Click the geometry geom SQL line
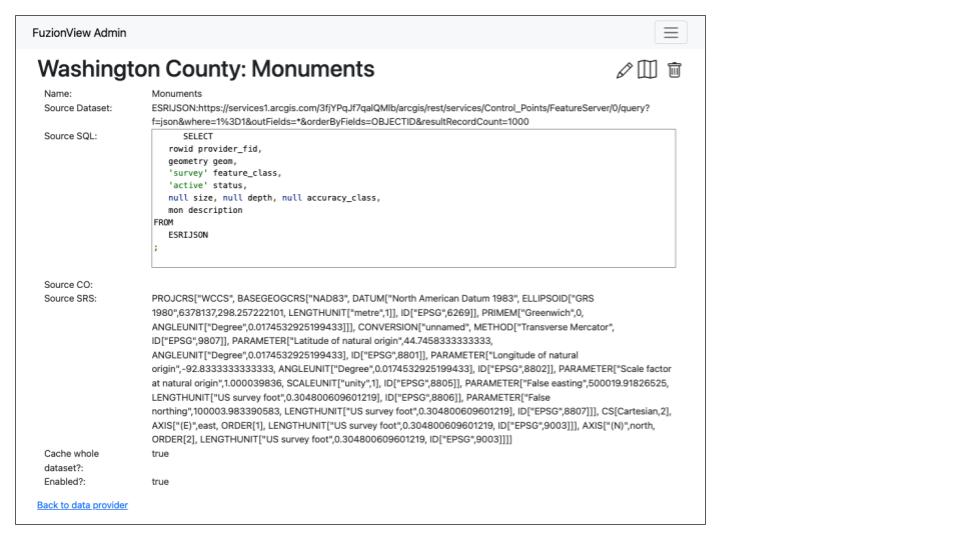960x540 pixels. pos(203,161)
